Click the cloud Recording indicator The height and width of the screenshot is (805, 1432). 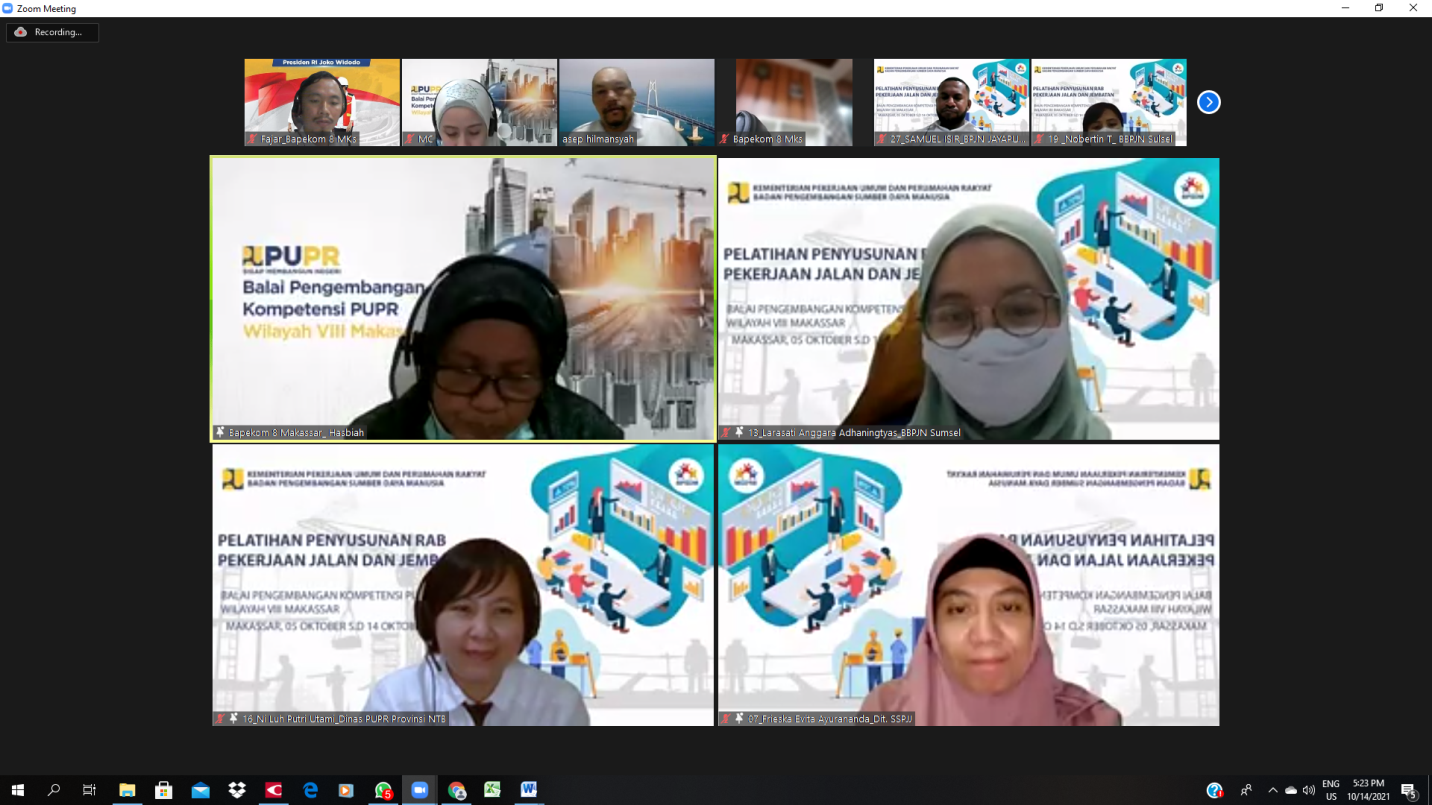52,32
